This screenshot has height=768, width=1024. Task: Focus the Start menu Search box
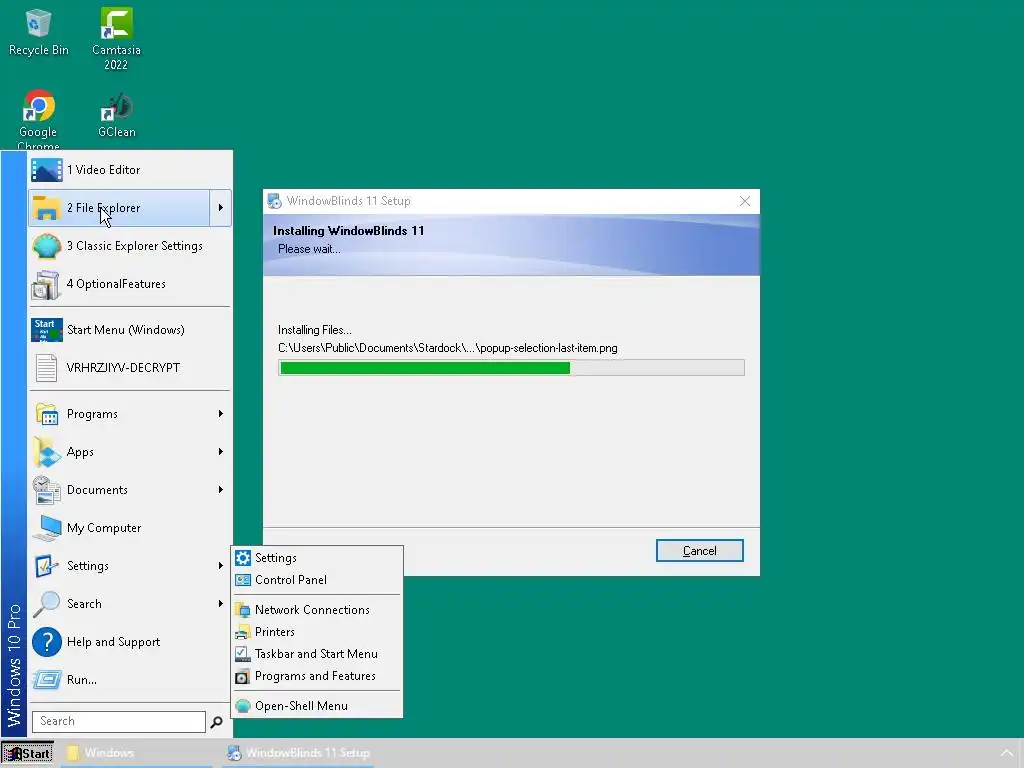(x=119, y=722)
